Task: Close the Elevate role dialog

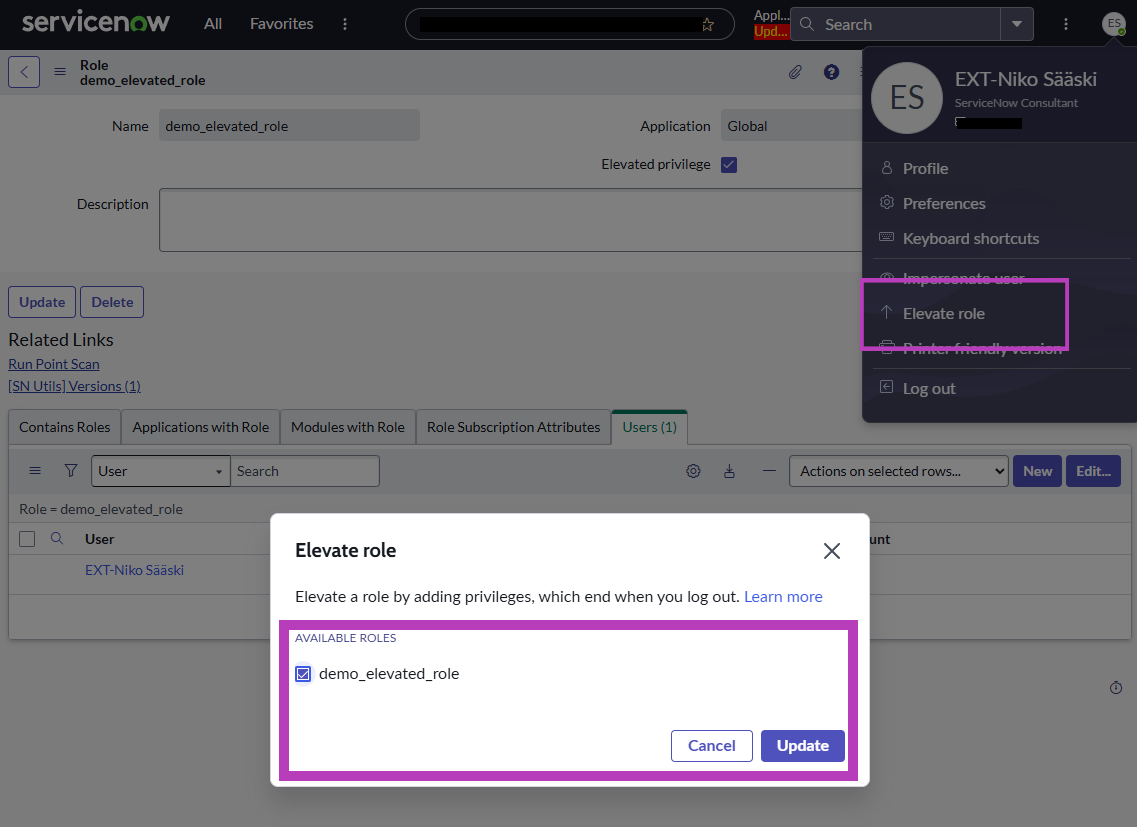Action: [832, 551]
